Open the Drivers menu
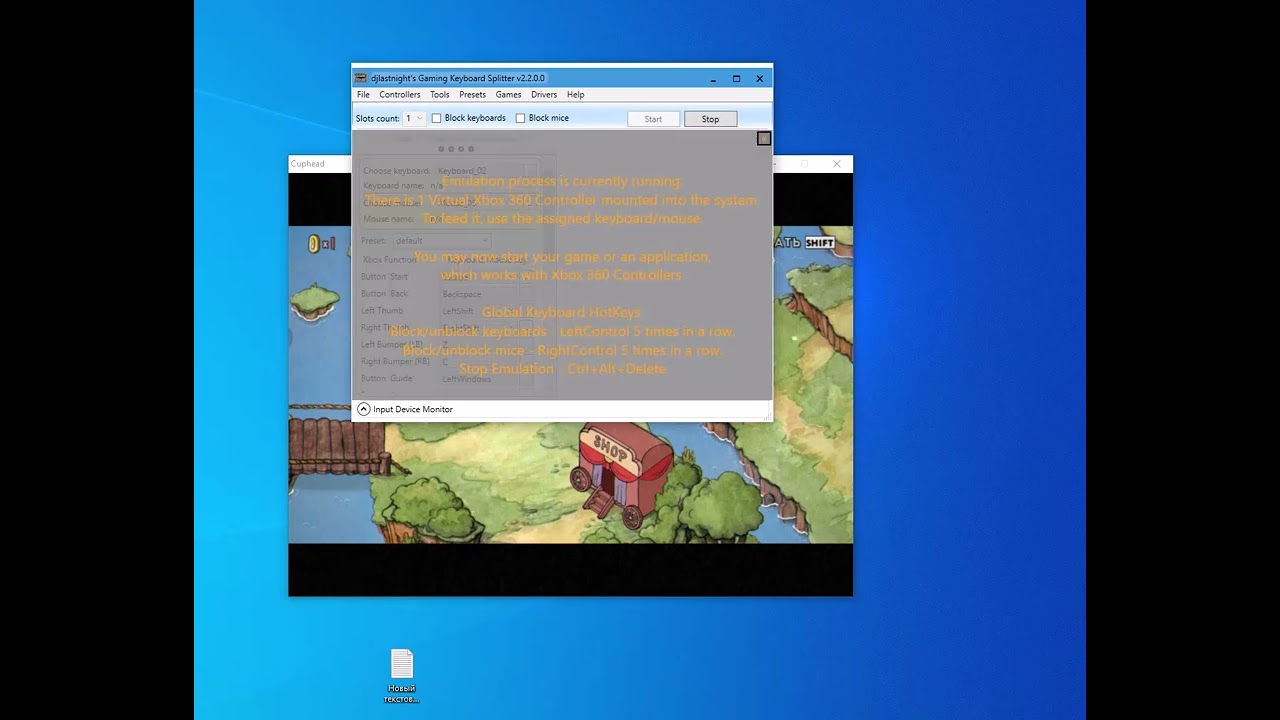 click(x=544, y=95)
